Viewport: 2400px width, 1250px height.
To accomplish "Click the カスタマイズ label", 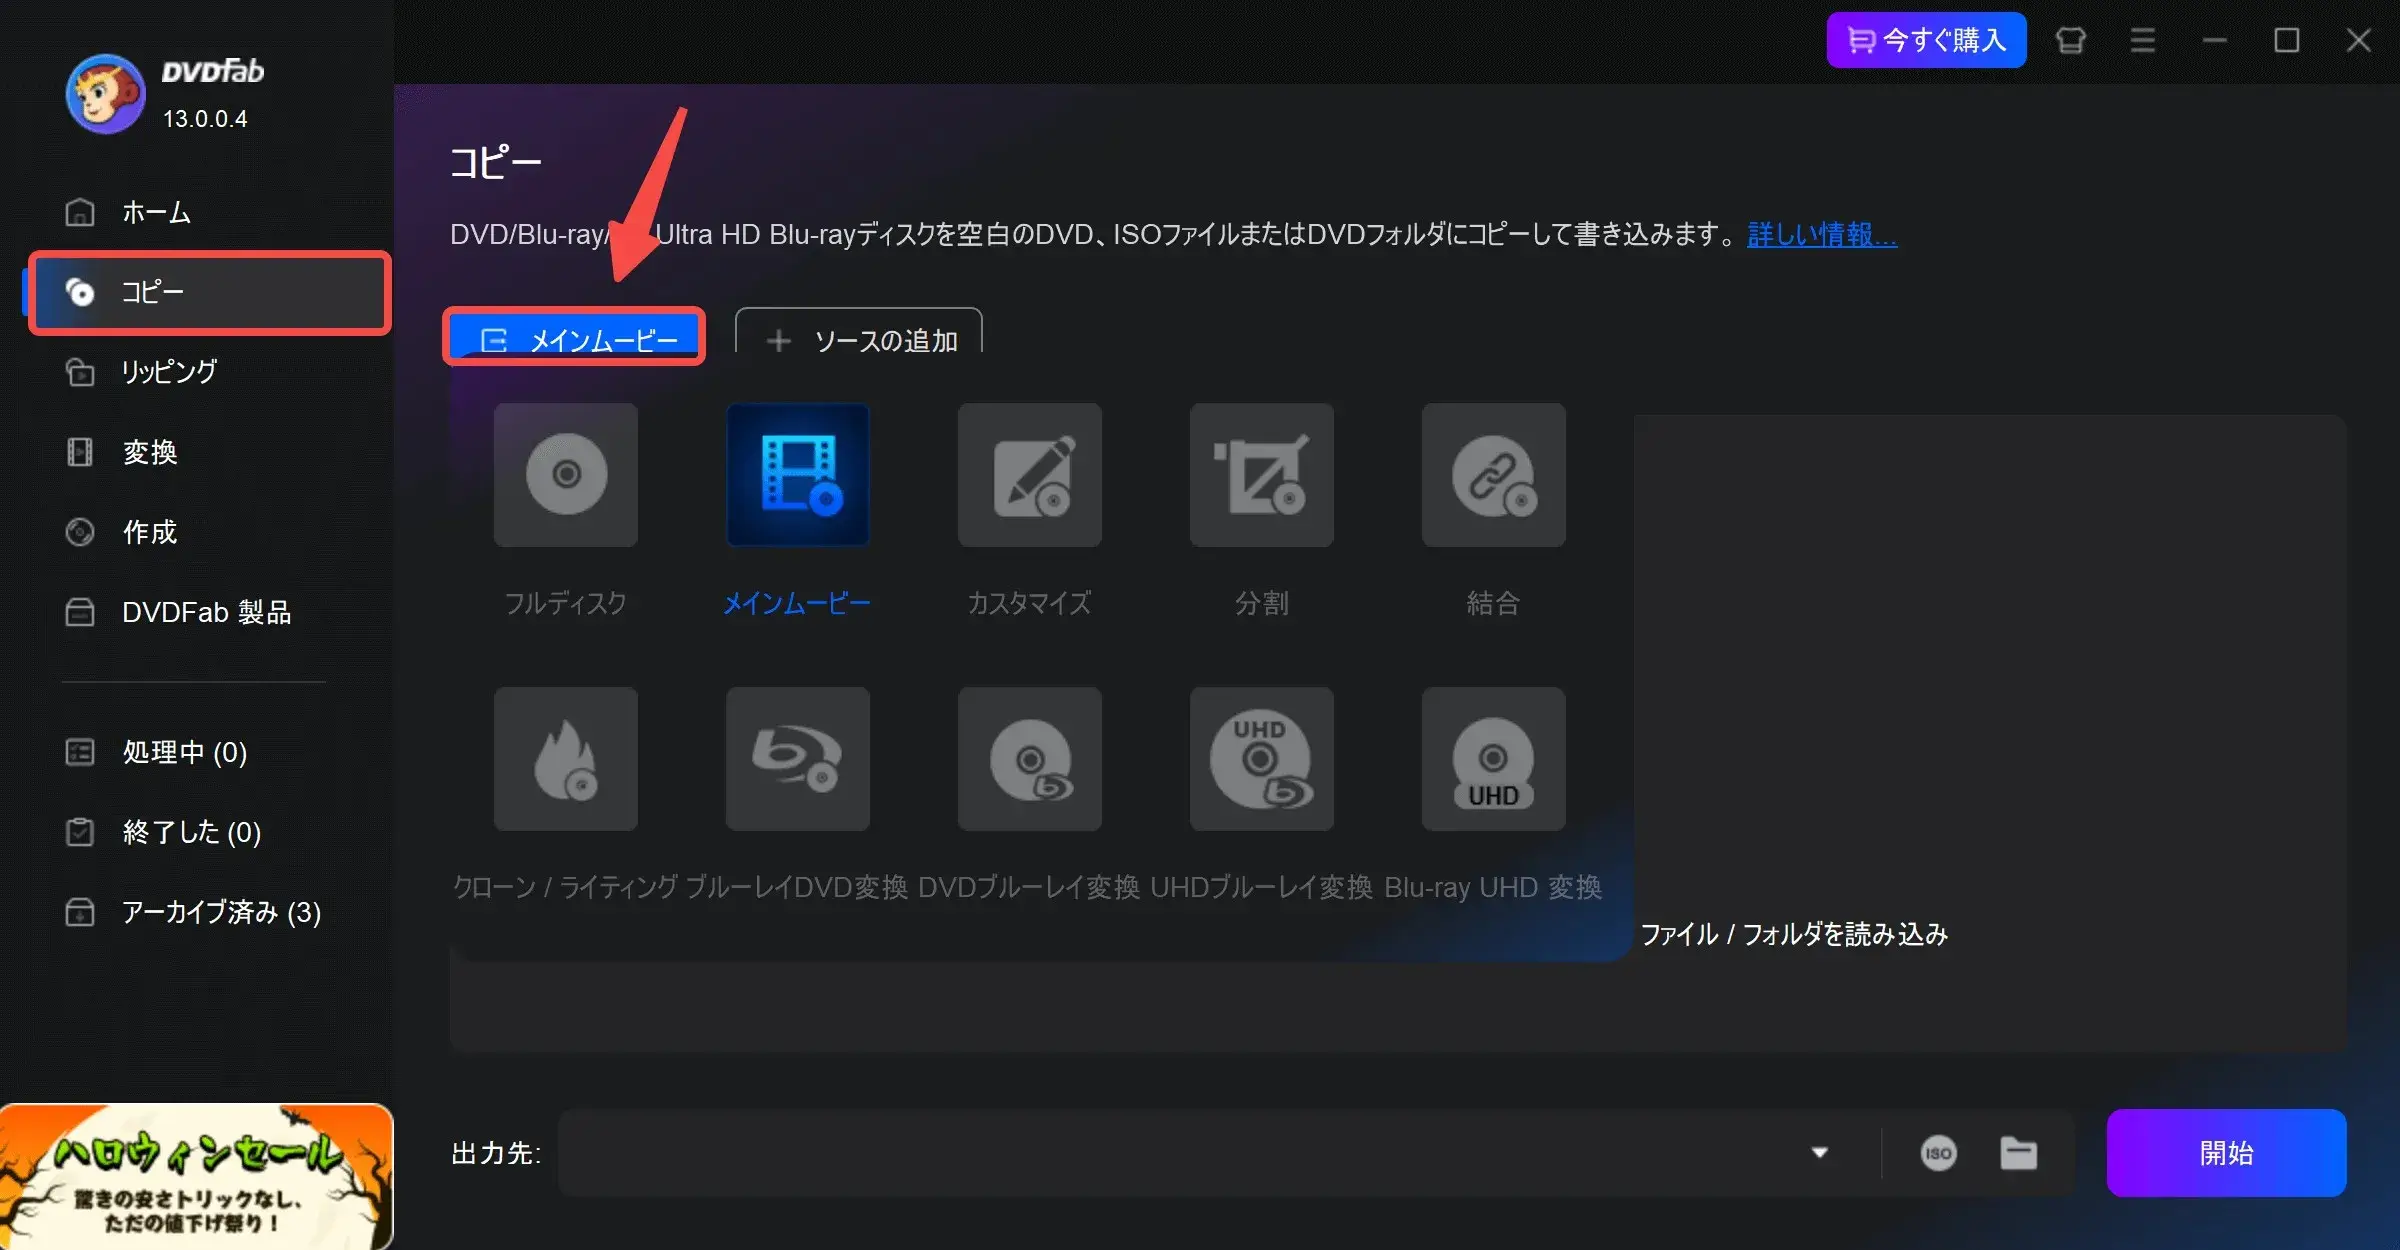I will [x=1029, y=603].
